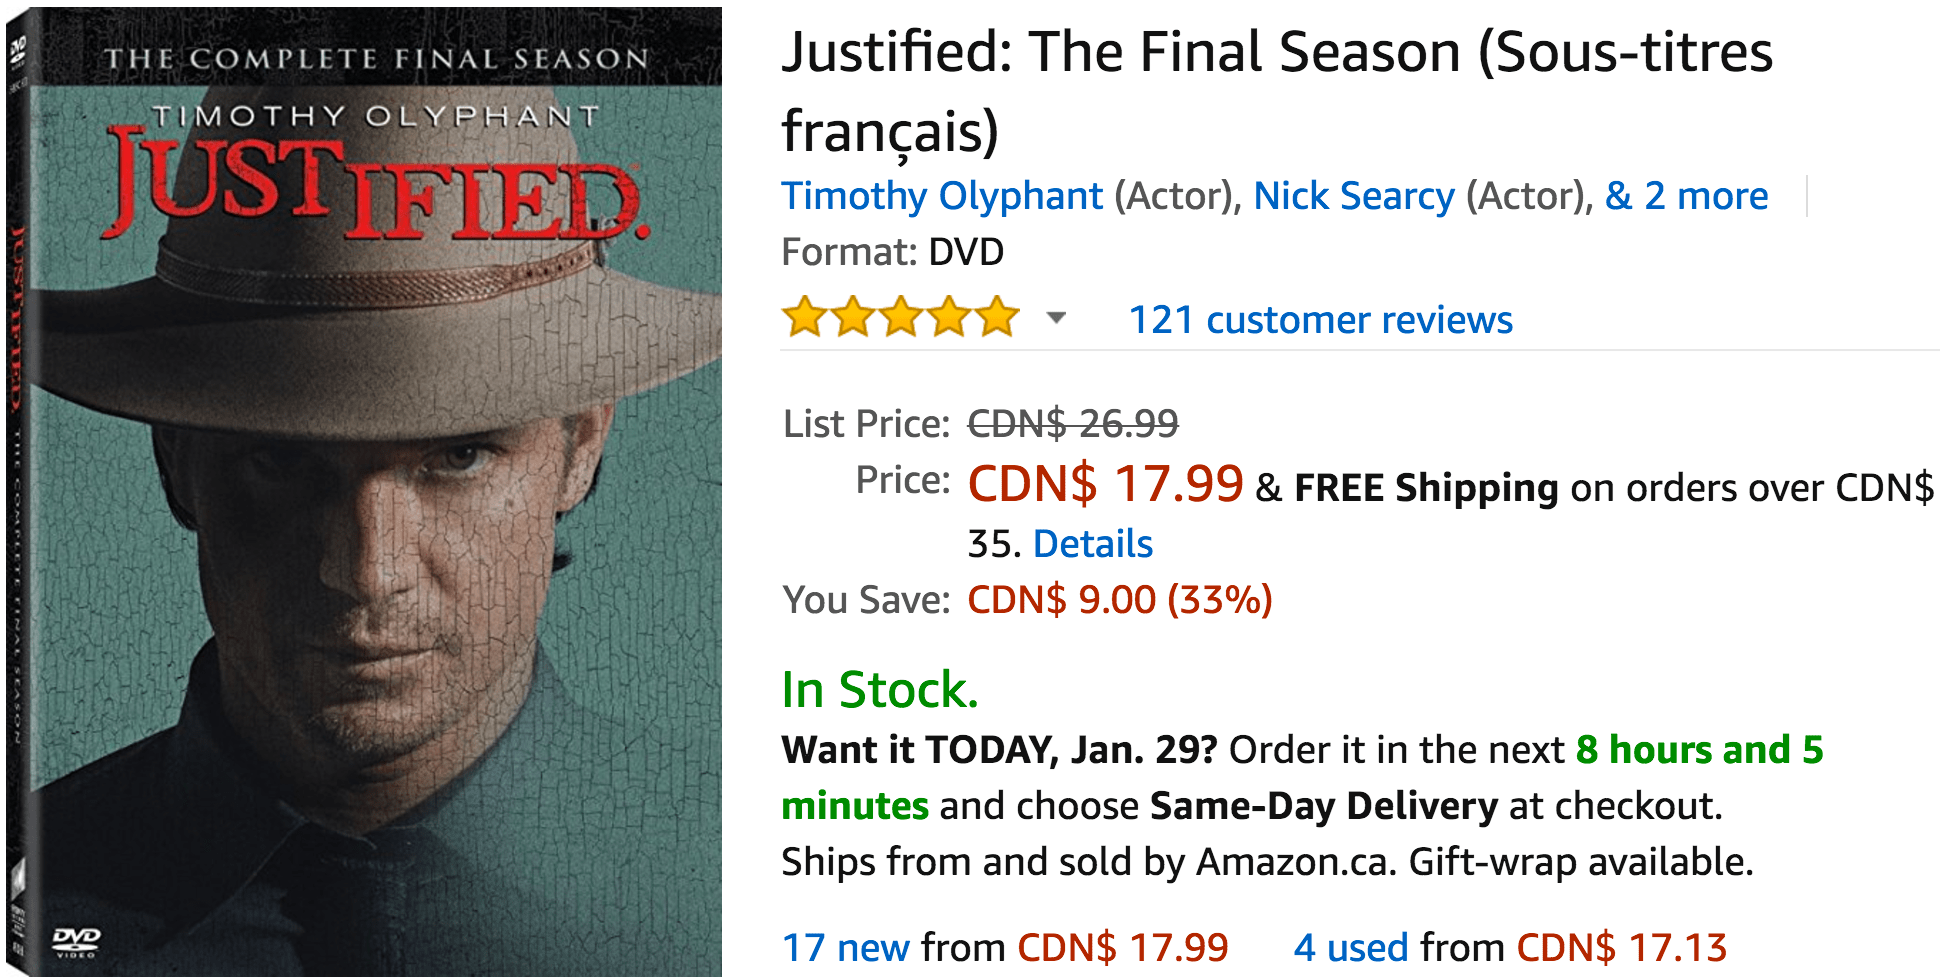Click the In Stock availability text

880,690
